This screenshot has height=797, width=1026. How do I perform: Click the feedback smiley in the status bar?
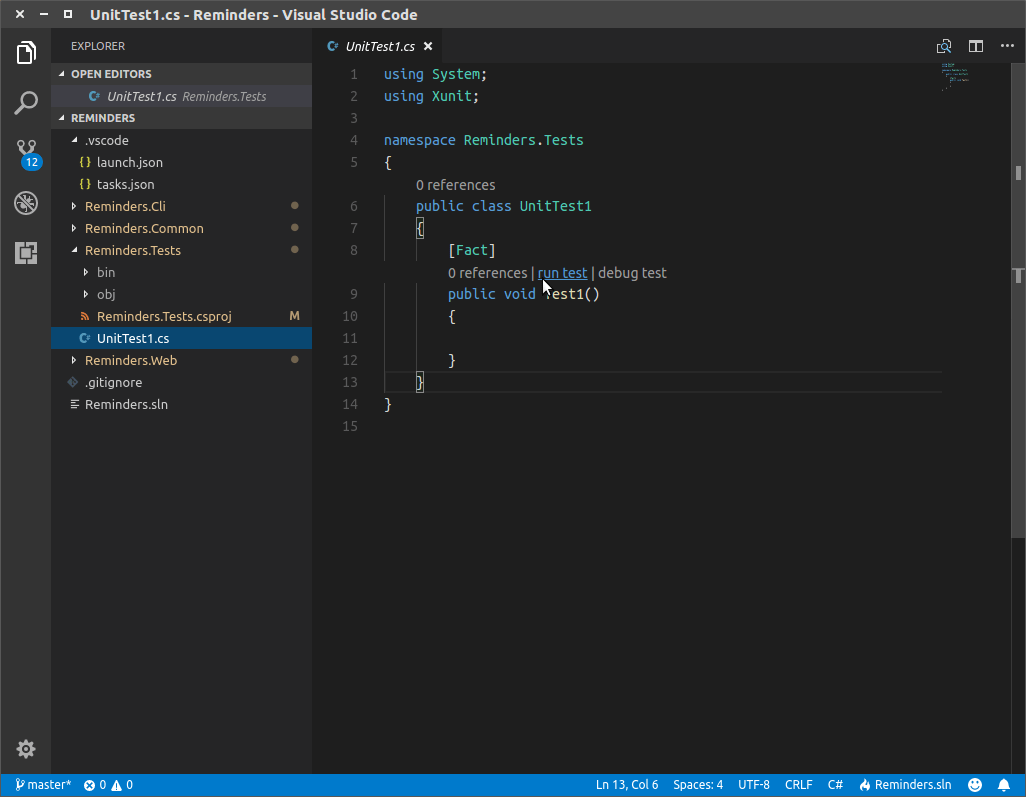[974, 784]
